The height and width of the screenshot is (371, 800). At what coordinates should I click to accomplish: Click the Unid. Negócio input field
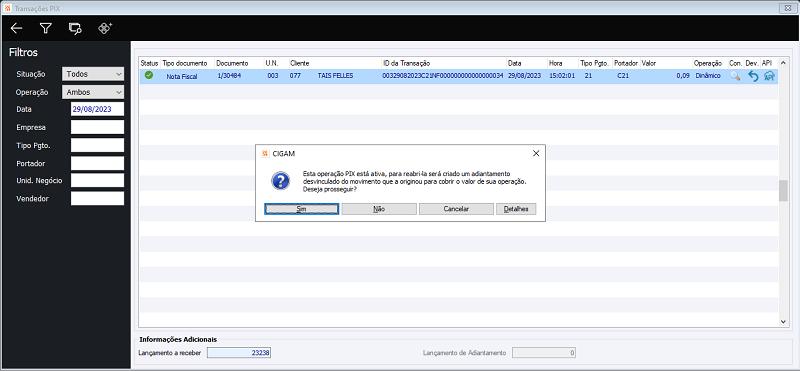click(x=97, y=180)
